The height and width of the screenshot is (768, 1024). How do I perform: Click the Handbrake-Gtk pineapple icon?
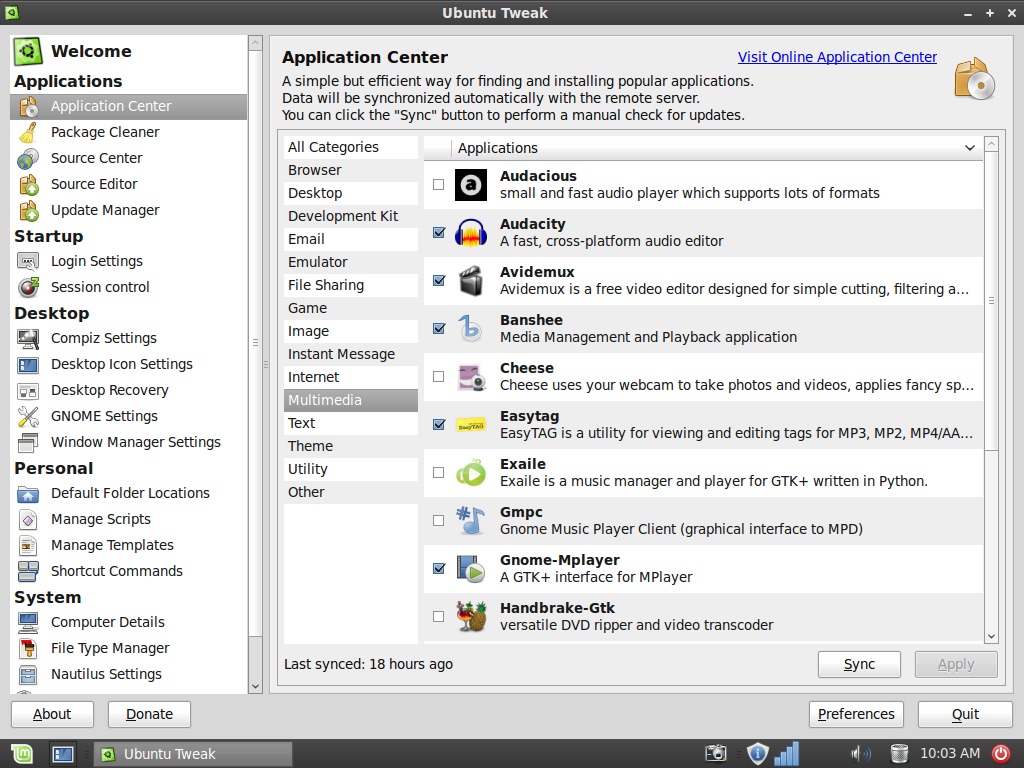coord(471,616)
